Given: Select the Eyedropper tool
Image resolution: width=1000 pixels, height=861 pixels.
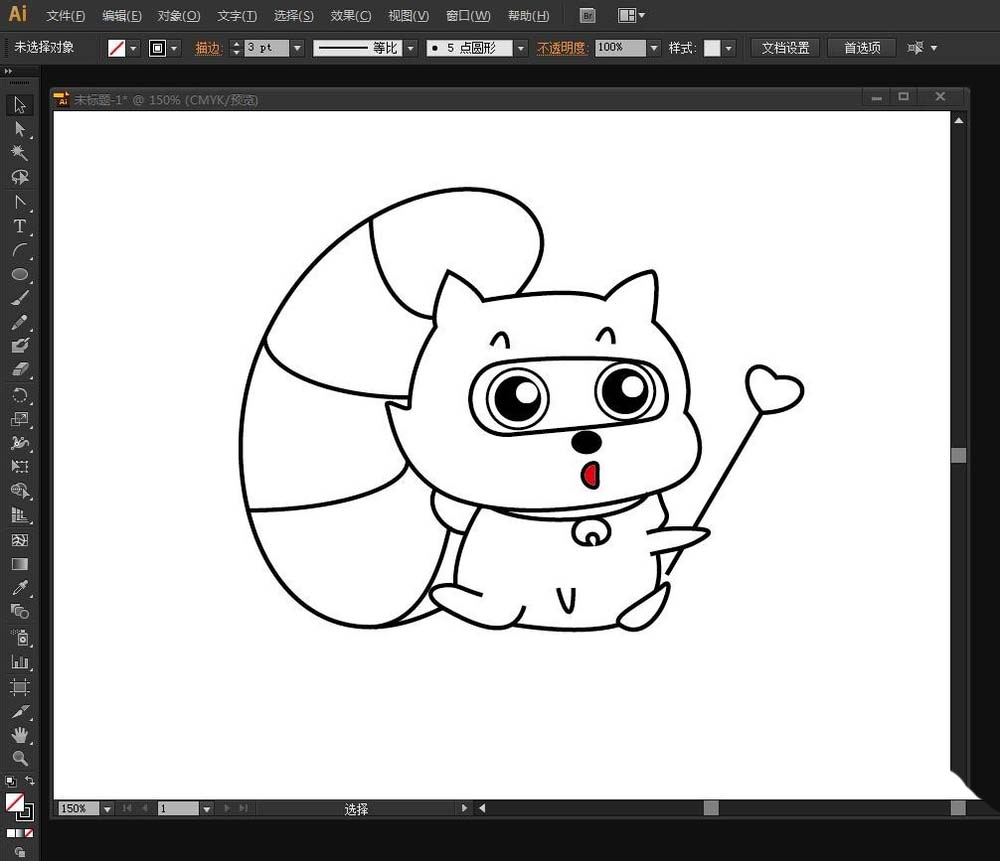Looking at the screenshot, I should point(20,587).
